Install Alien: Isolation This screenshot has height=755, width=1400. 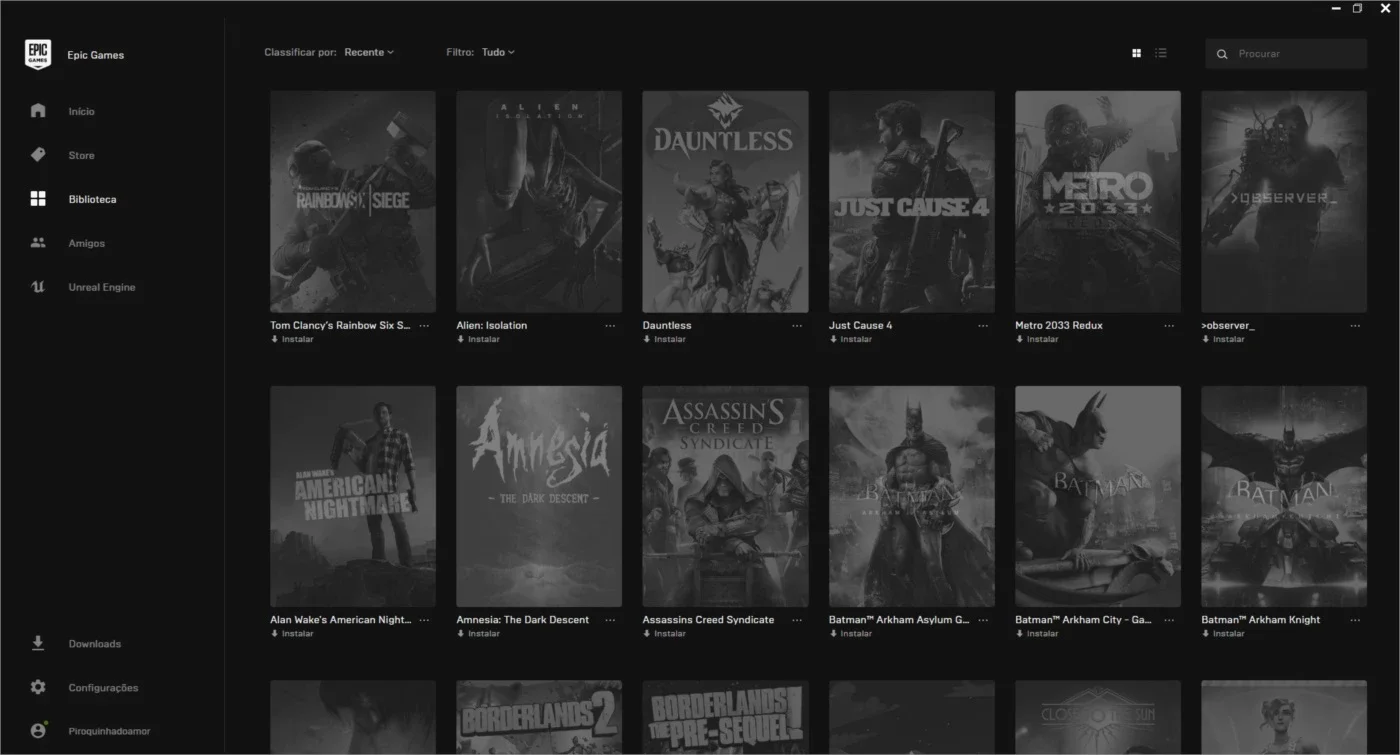point(478,339)
